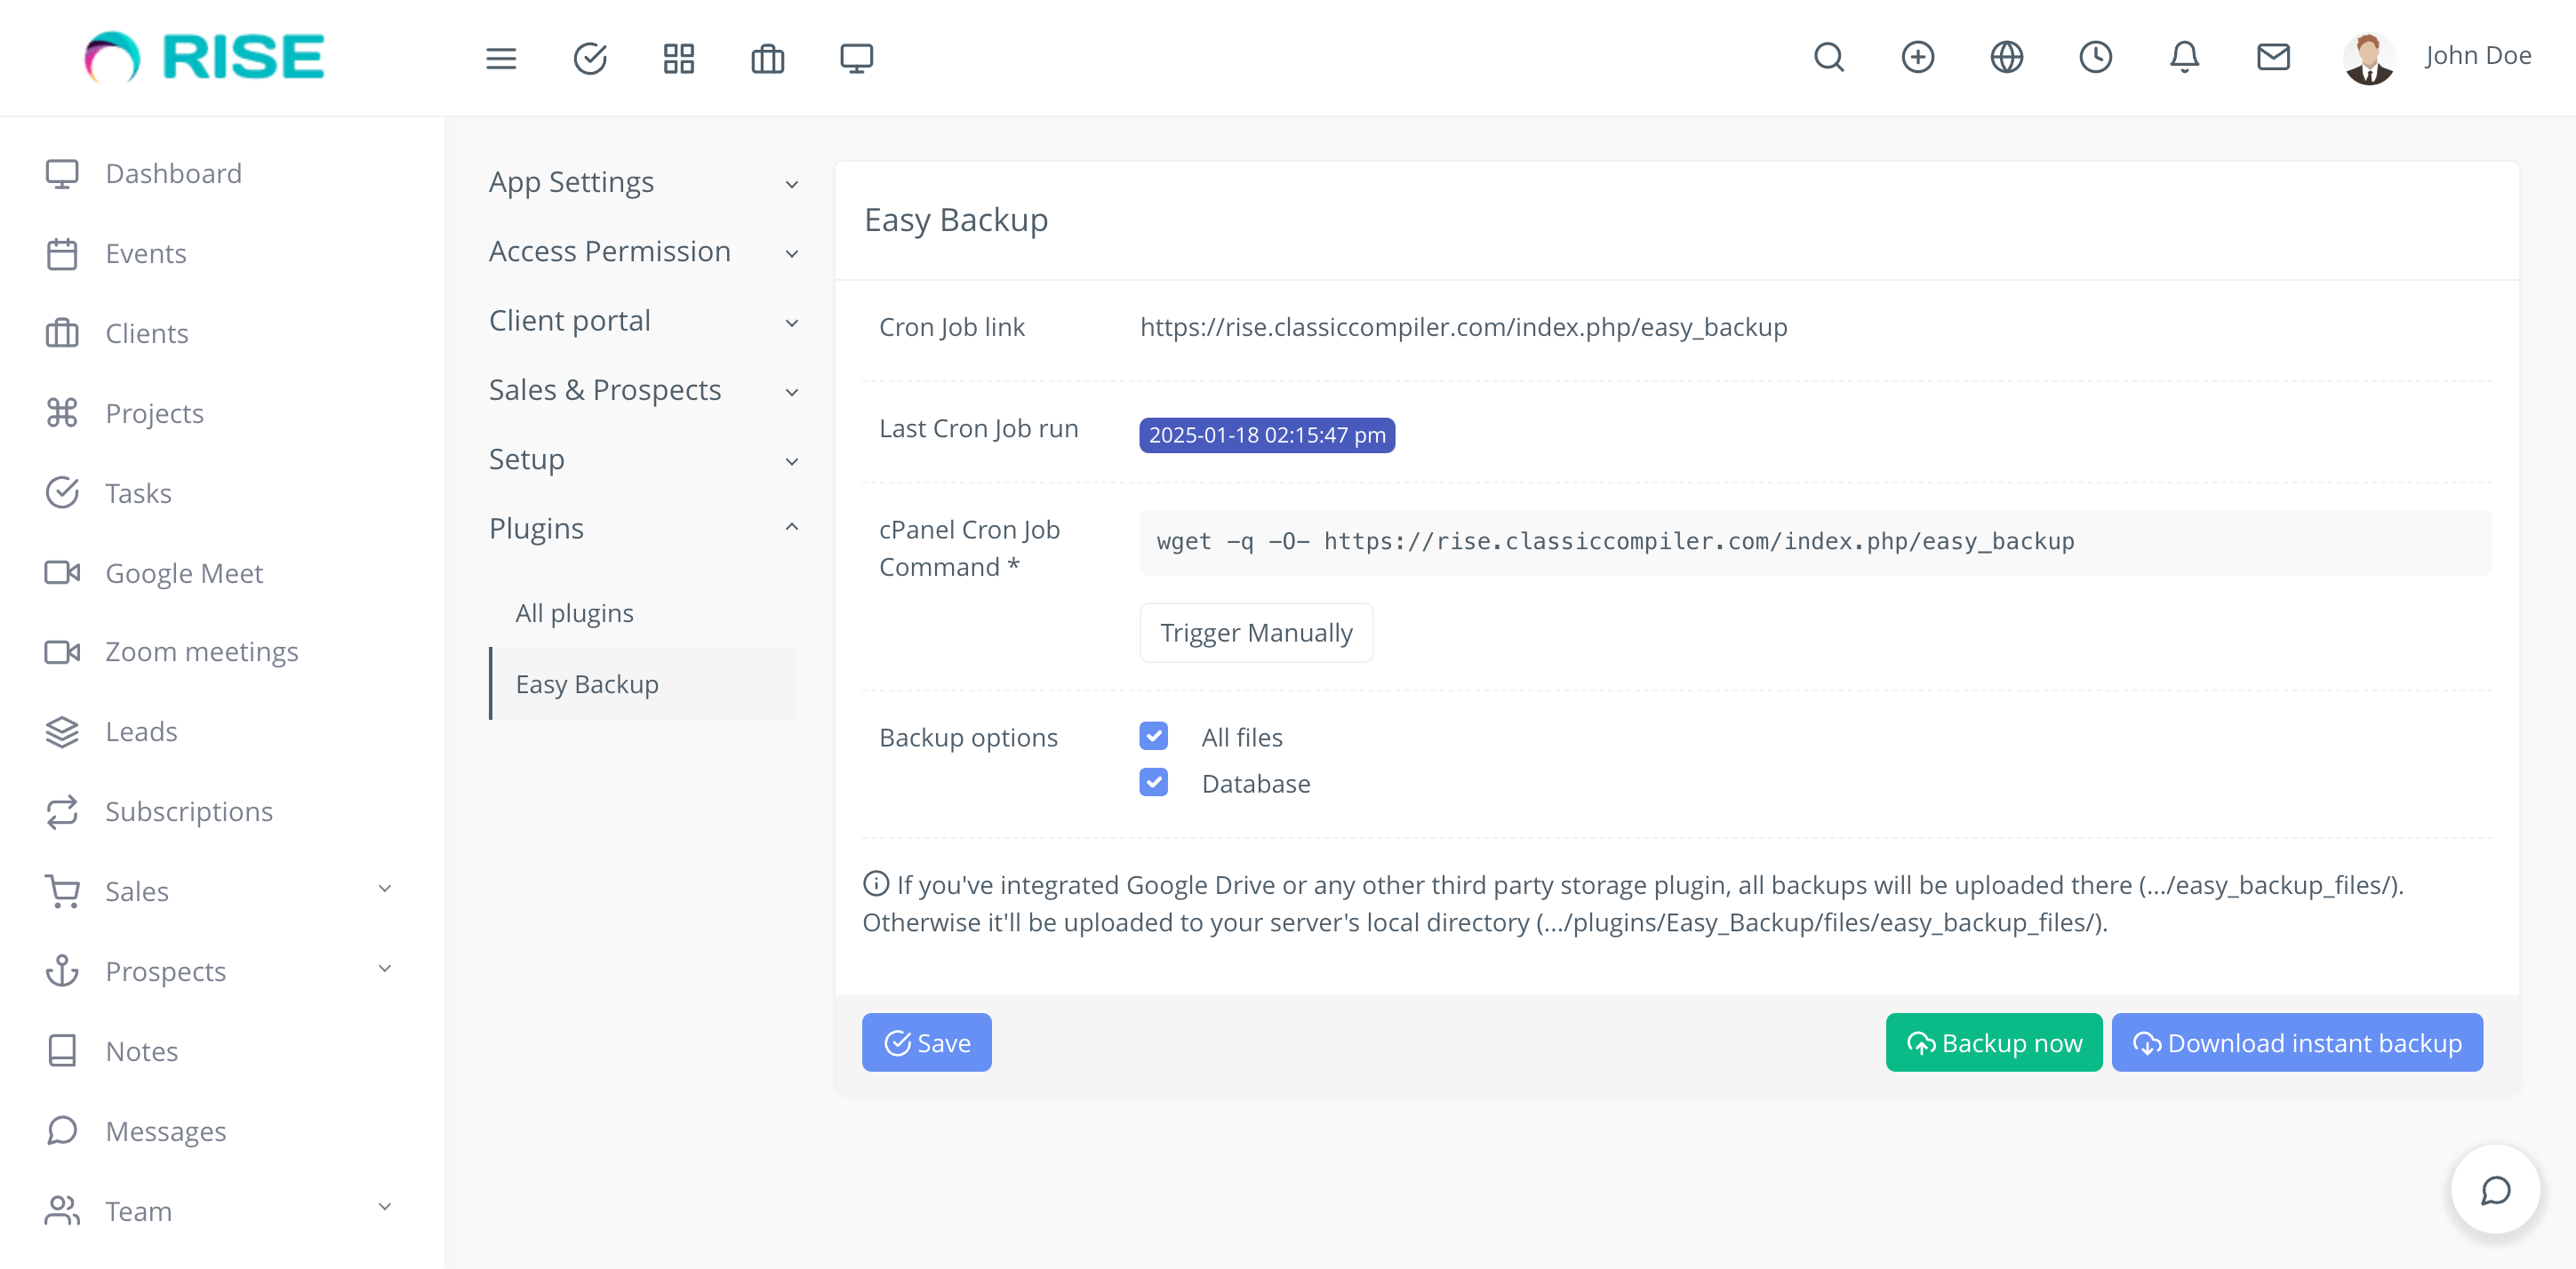
Task: Open the All plugins page
Action: click(574, 612)
